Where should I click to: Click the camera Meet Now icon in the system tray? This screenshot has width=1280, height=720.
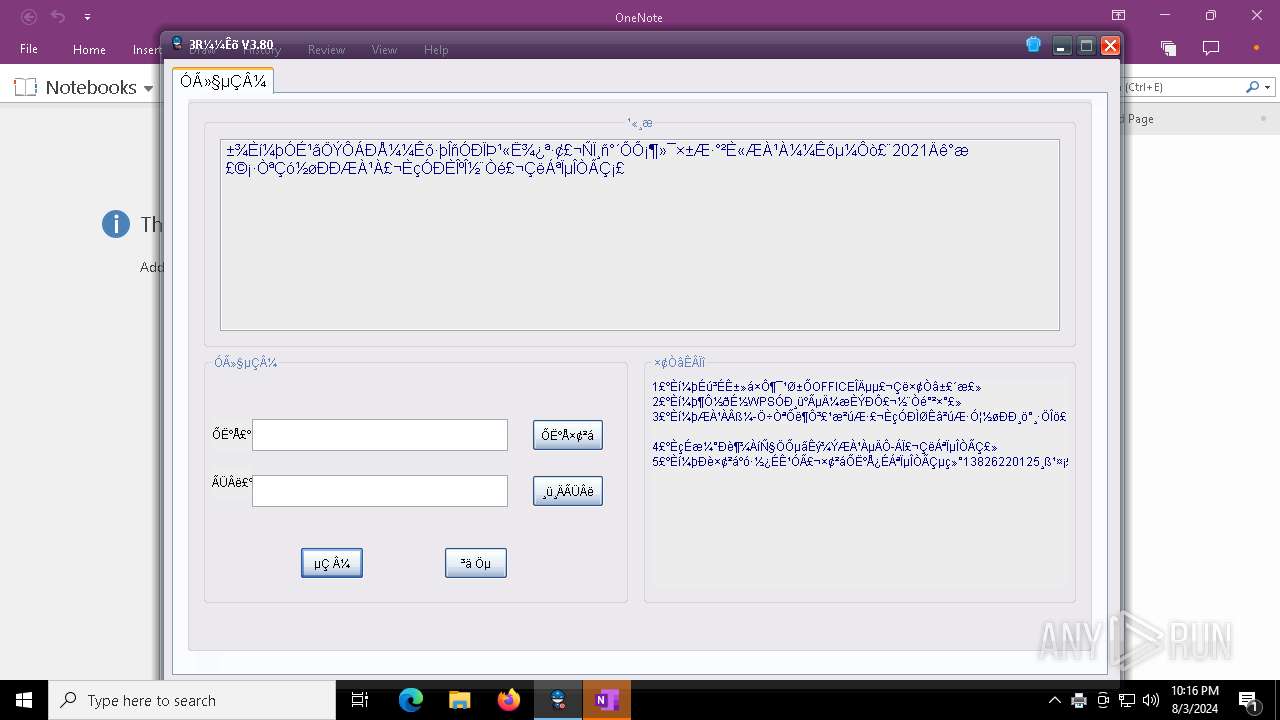tap(1103, 700)
